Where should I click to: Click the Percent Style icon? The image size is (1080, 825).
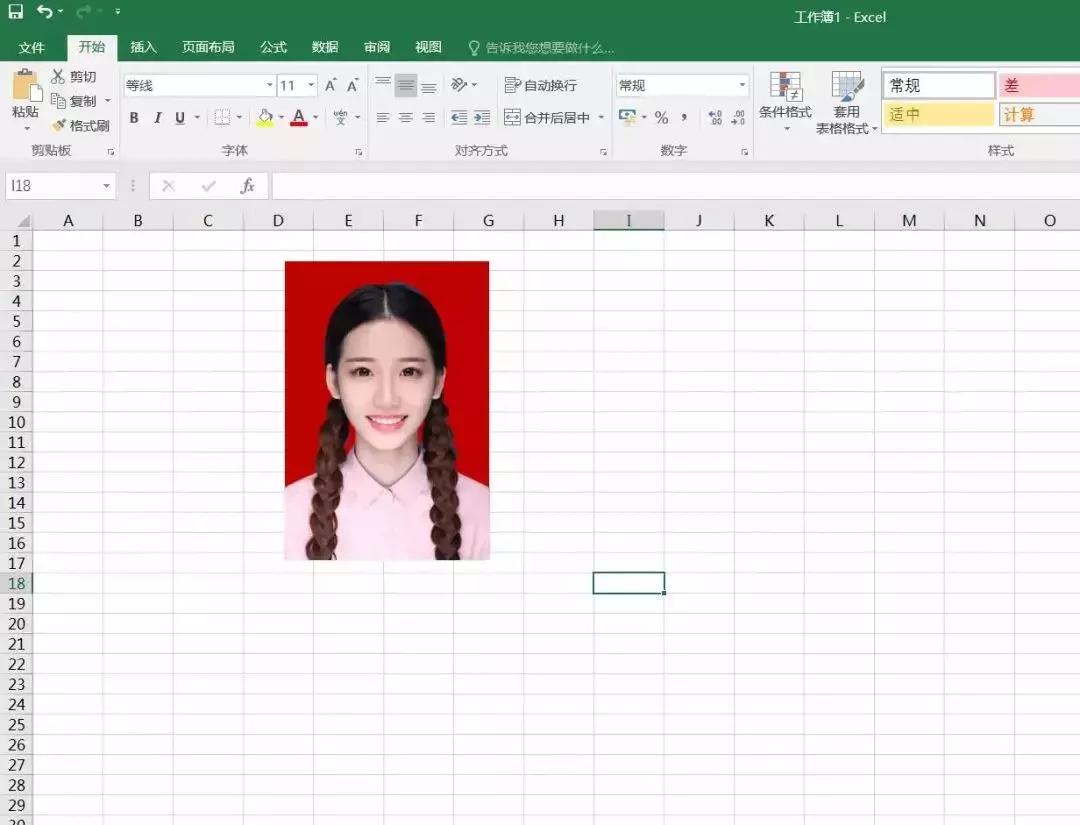coord(661,118)
